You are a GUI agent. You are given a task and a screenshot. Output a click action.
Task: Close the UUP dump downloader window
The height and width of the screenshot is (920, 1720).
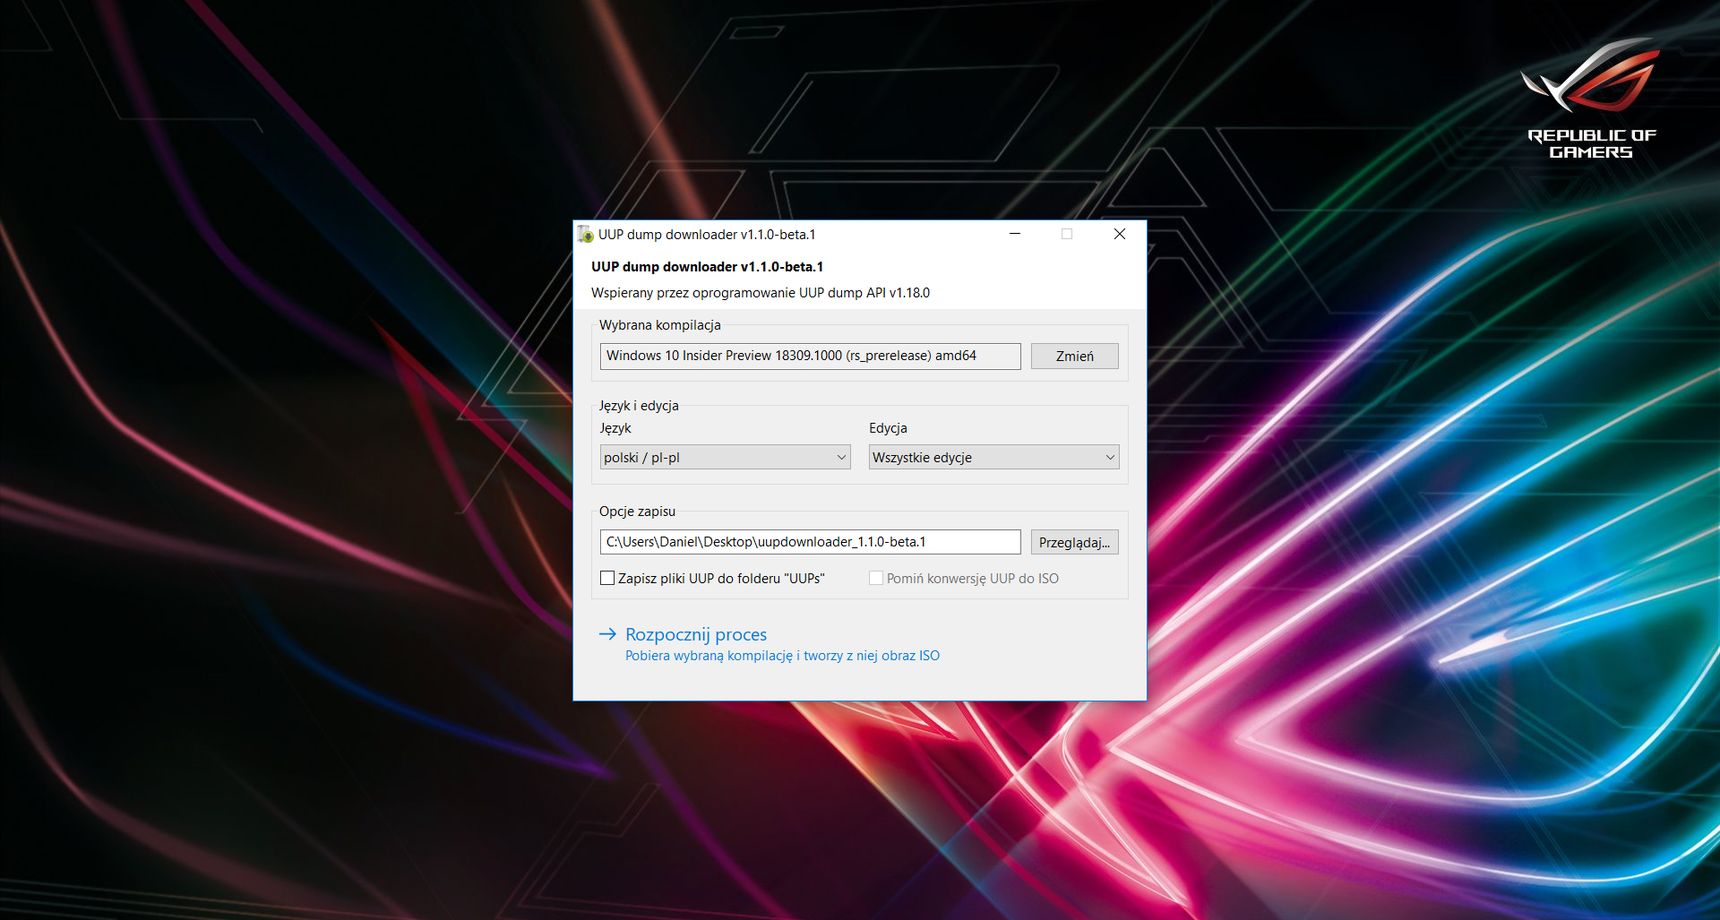(1120, 234)
